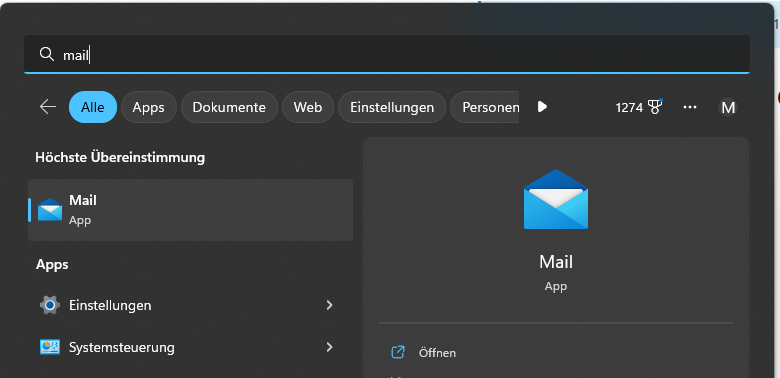Click the large Mail icon in preview pane
The height and width of the screenshot is (378, 780).
(x=556, y=199)
